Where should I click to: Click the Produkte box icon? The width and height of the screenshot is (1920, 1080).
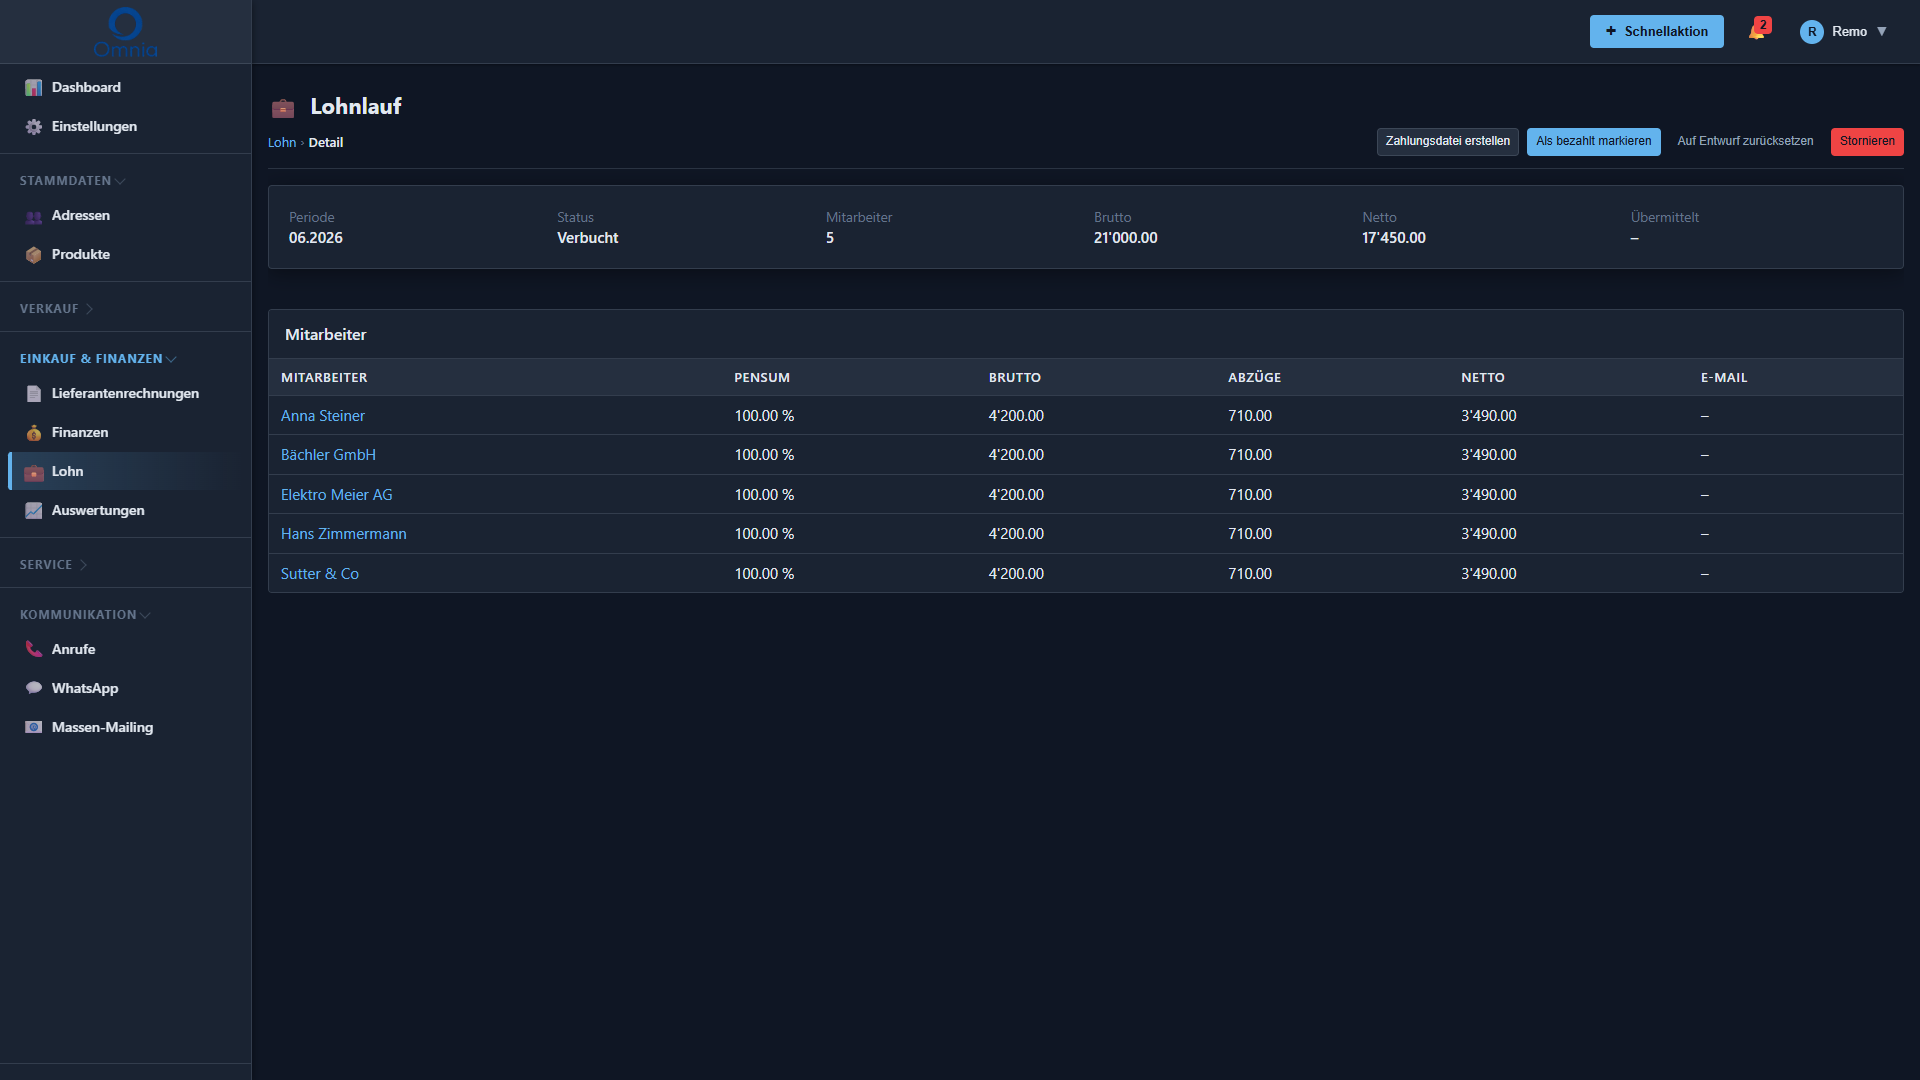(x=34, y=255)
